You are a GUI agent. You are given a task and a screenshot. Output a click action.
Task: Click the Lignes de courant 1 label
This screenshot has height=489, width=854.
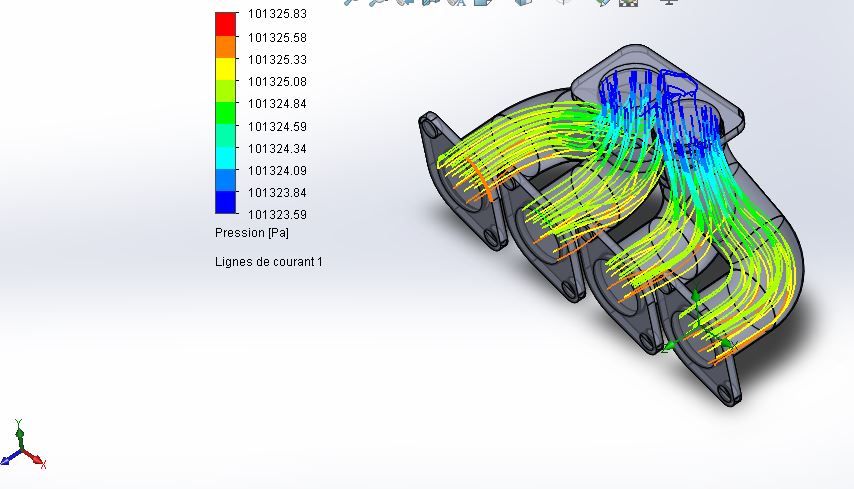tap(268, 262)
